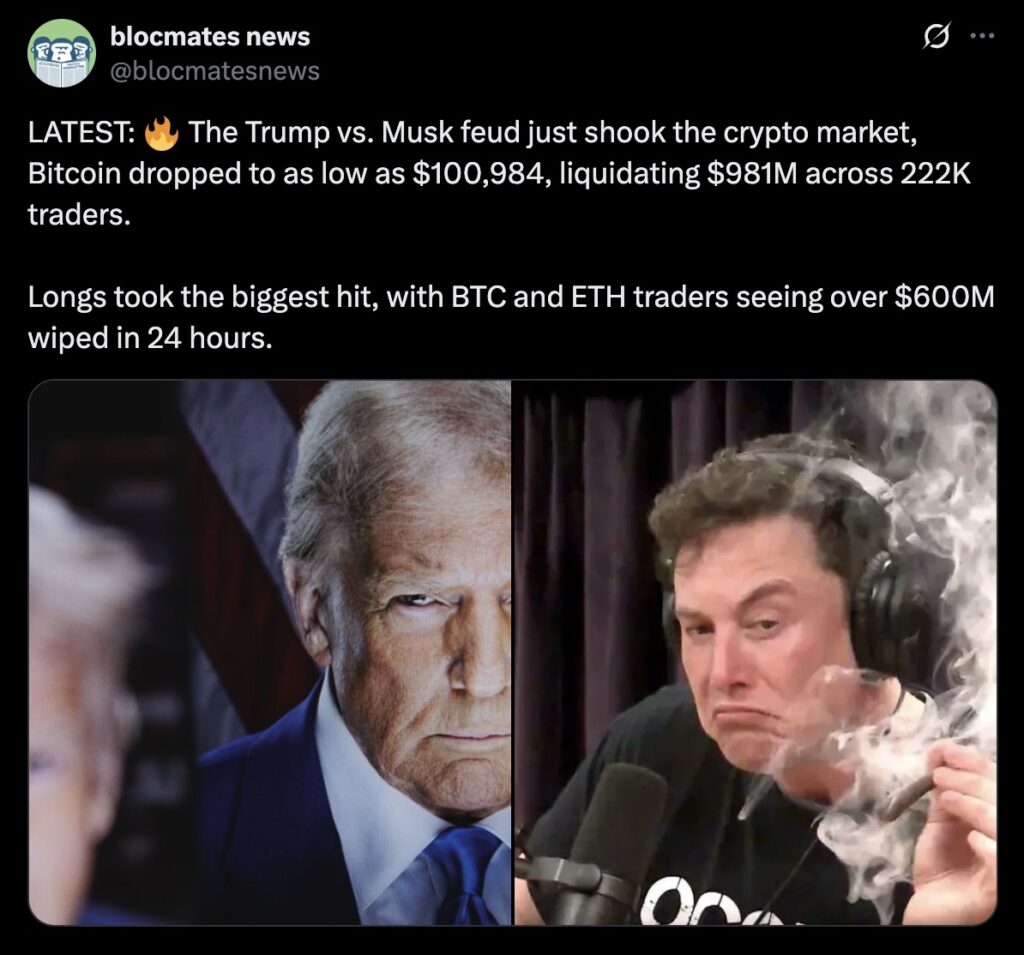This screenshot has width=1024, height=955.
Task: Open the left photo of man in suit
Action: (270, 652)
